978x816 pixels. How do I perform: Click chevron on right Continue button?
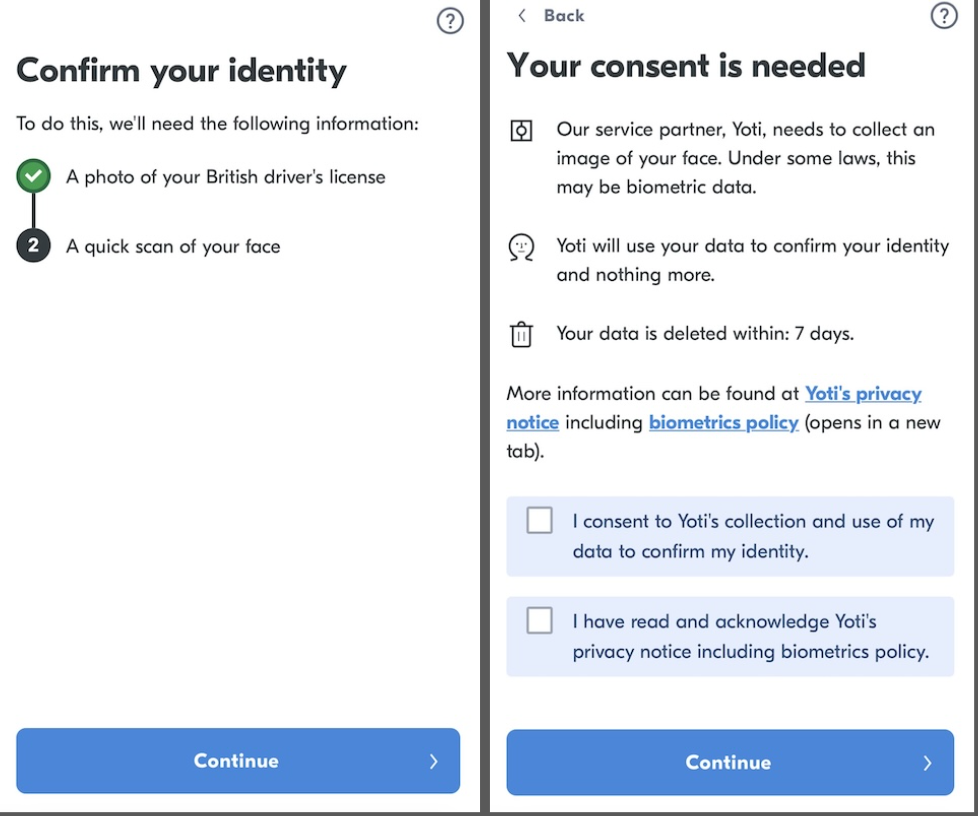click(x=927, y=763)
